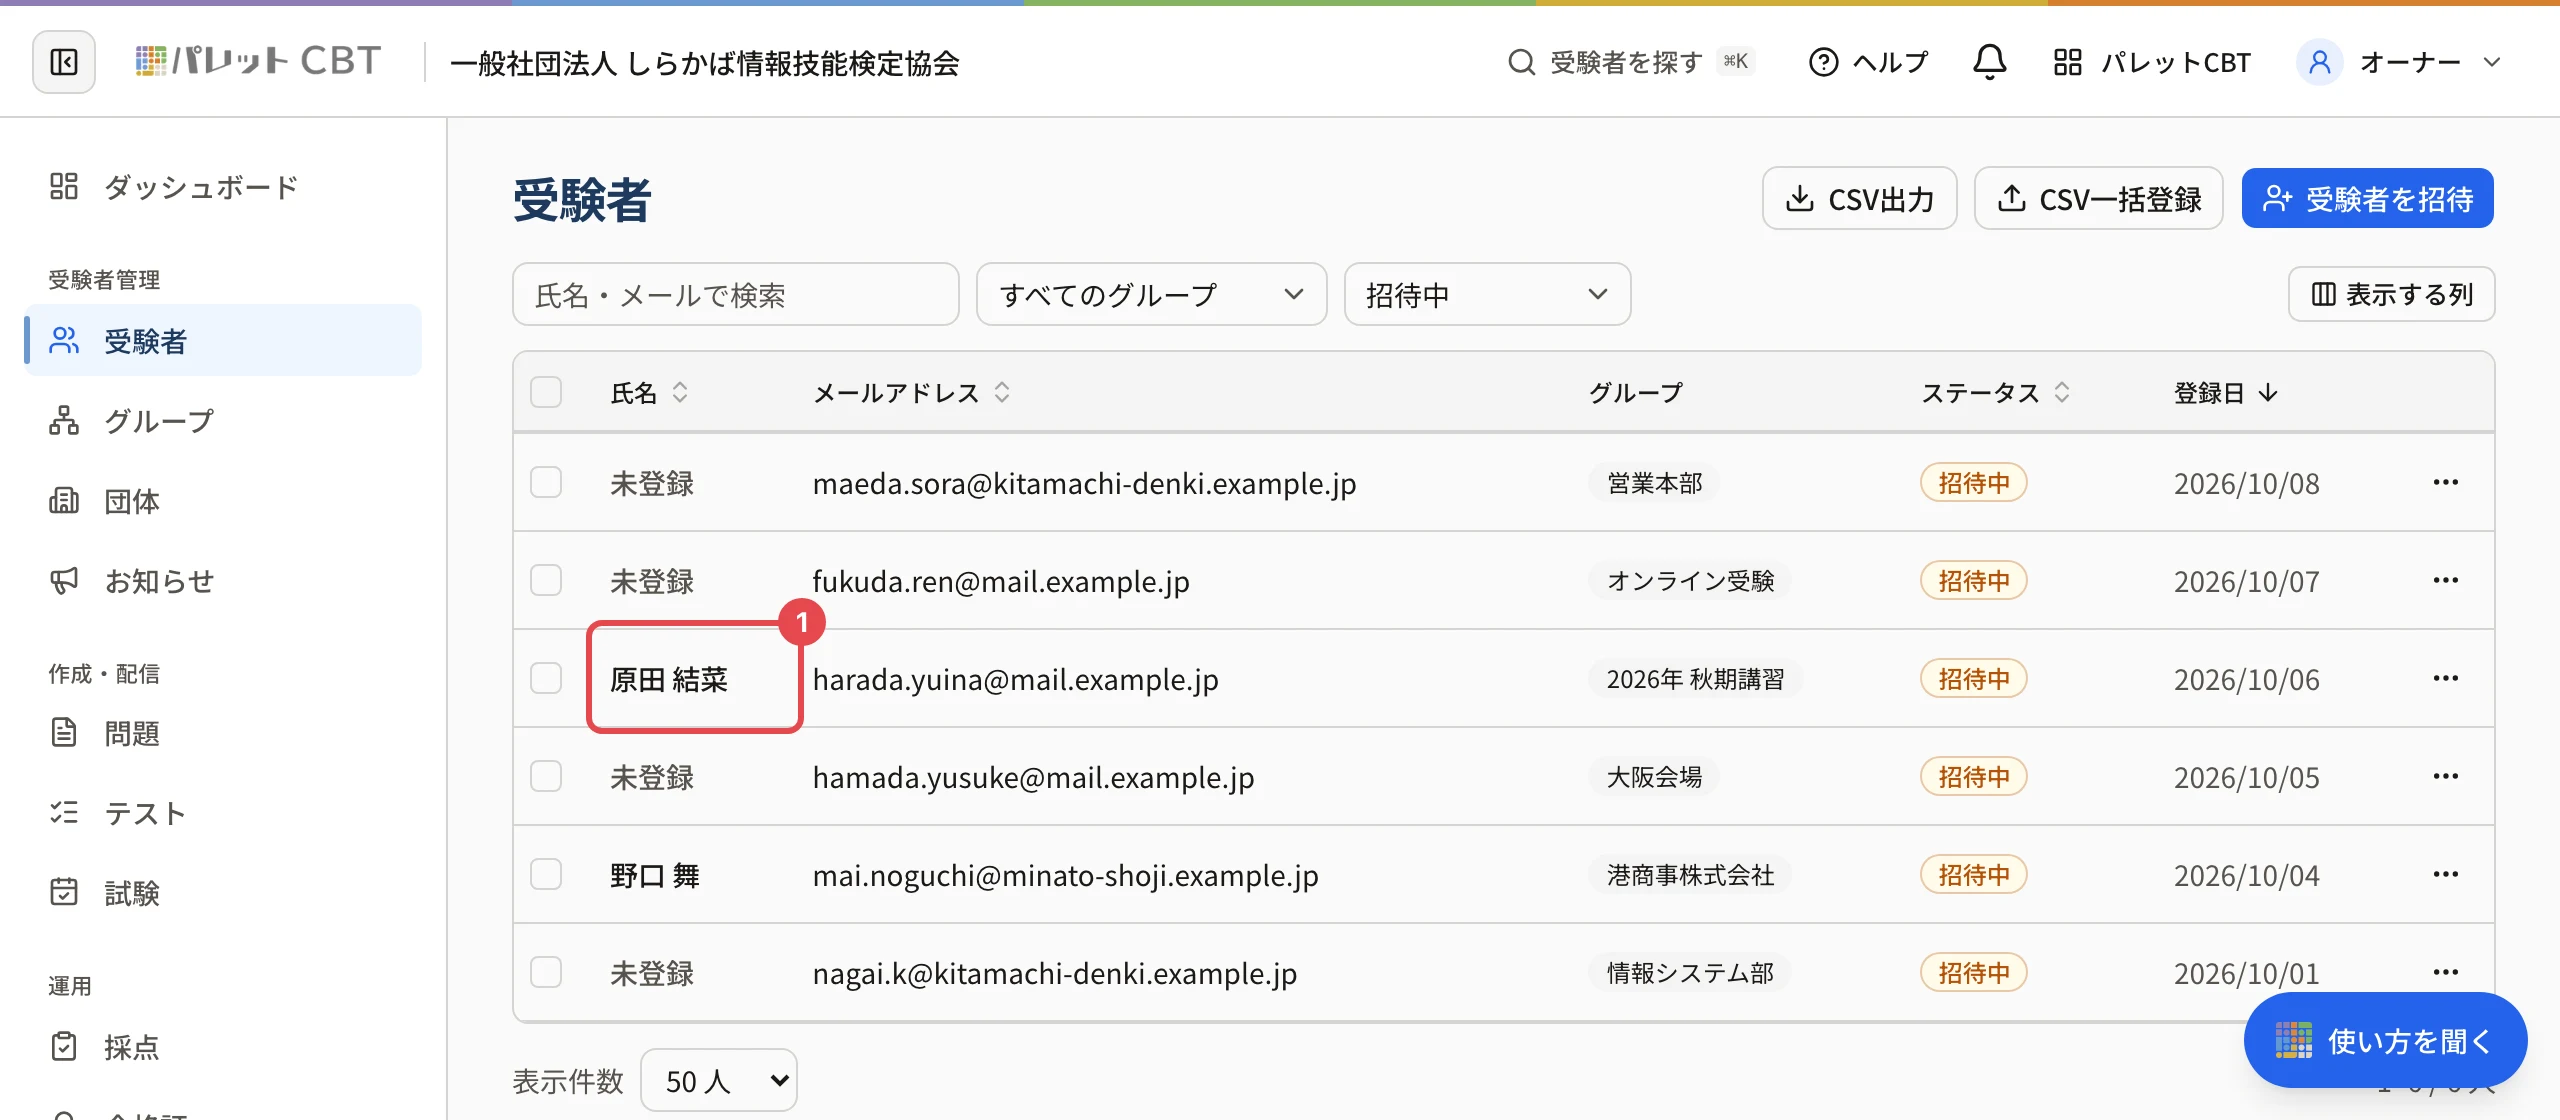Click the notification bell icon
Image resolution: width=2560 pixels, height=1120 pixels.
click(1989, 62)
